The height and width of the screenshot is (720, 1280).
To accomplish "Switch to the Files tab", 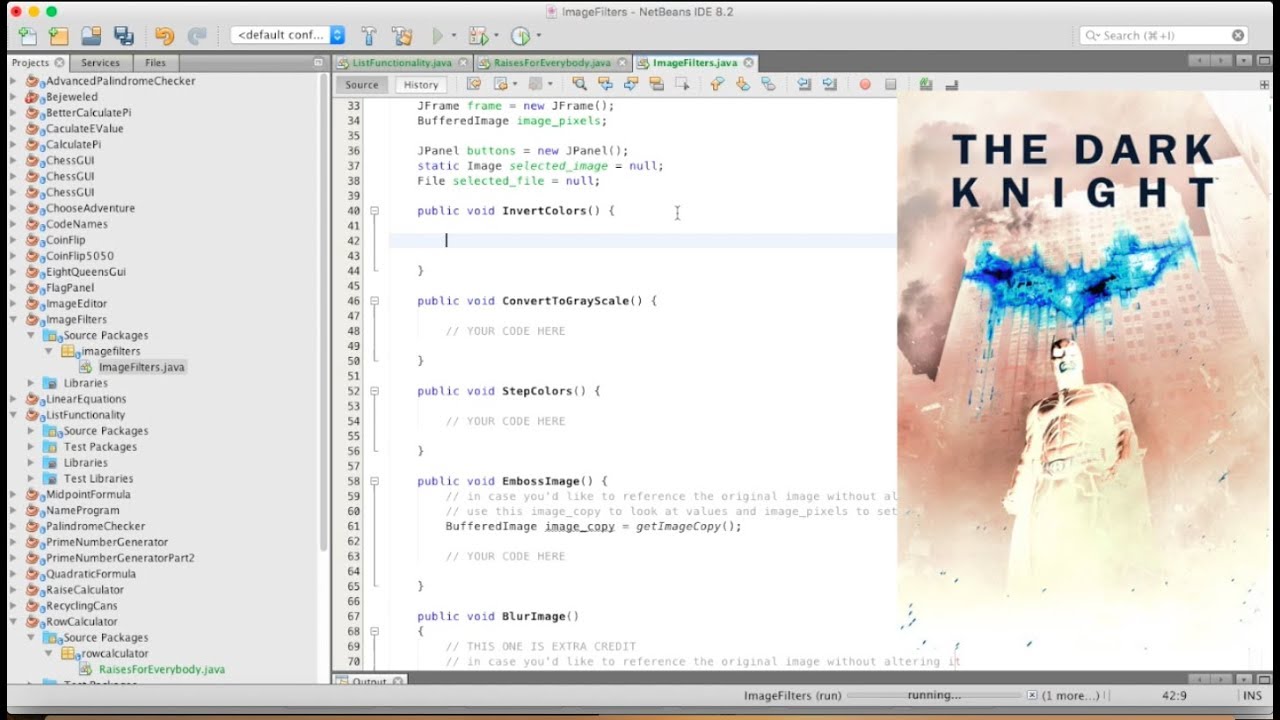I will coord(156,62).
